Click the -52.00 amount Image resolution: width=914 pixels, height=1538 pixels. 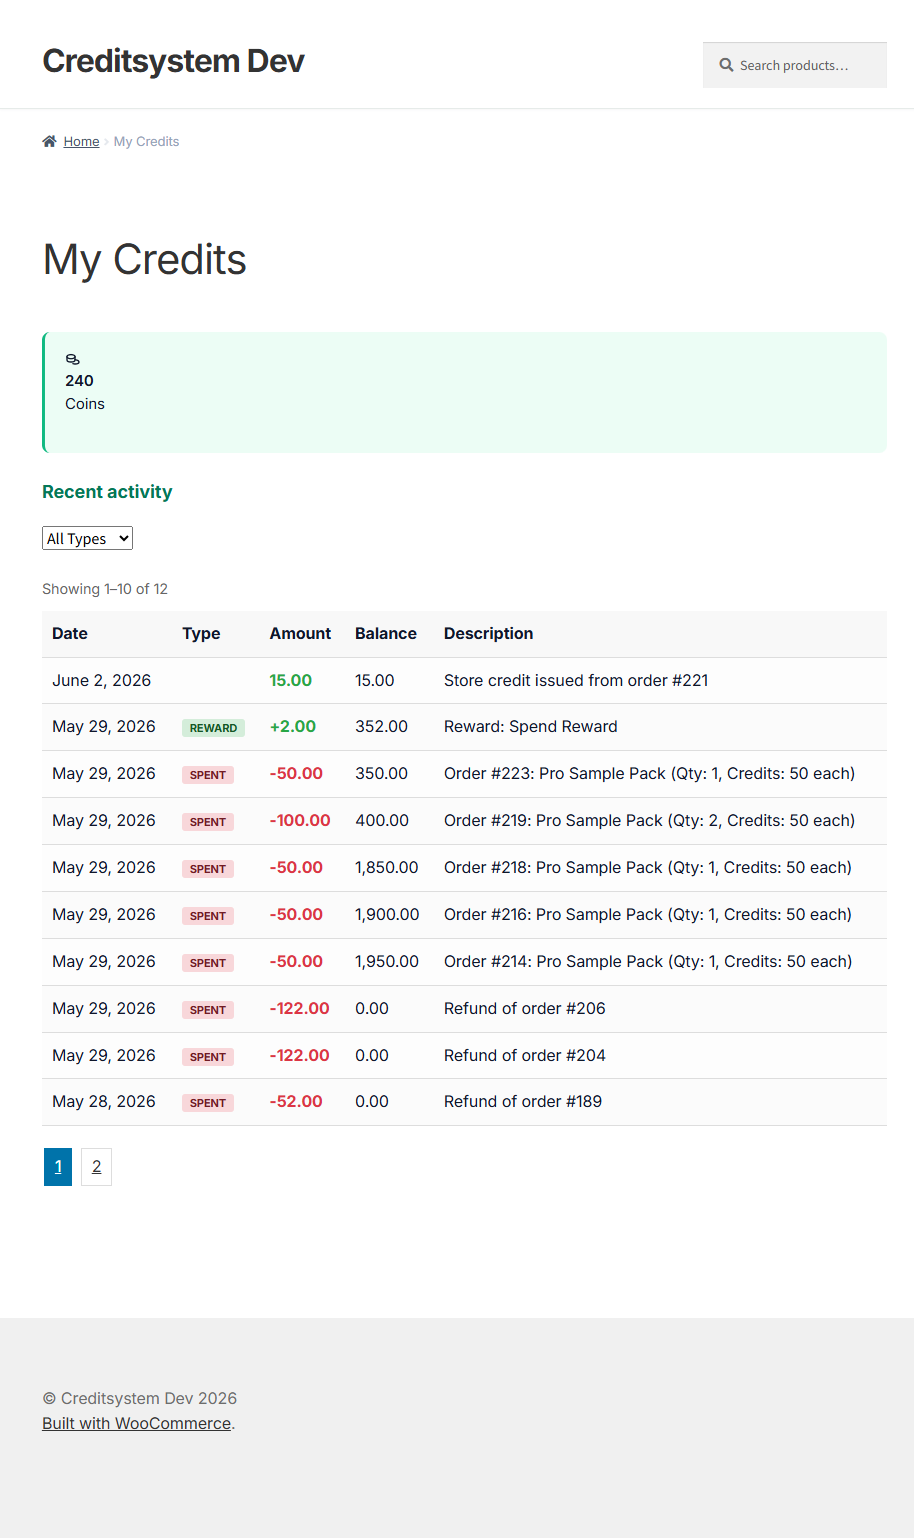(296, 1101)
